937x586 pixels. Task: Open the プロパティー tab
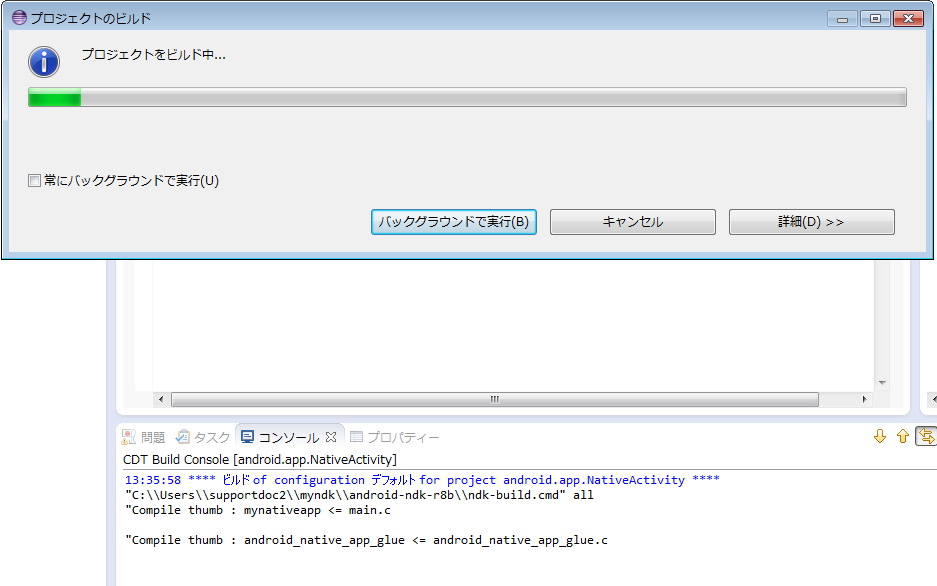(x=394, y=437)
